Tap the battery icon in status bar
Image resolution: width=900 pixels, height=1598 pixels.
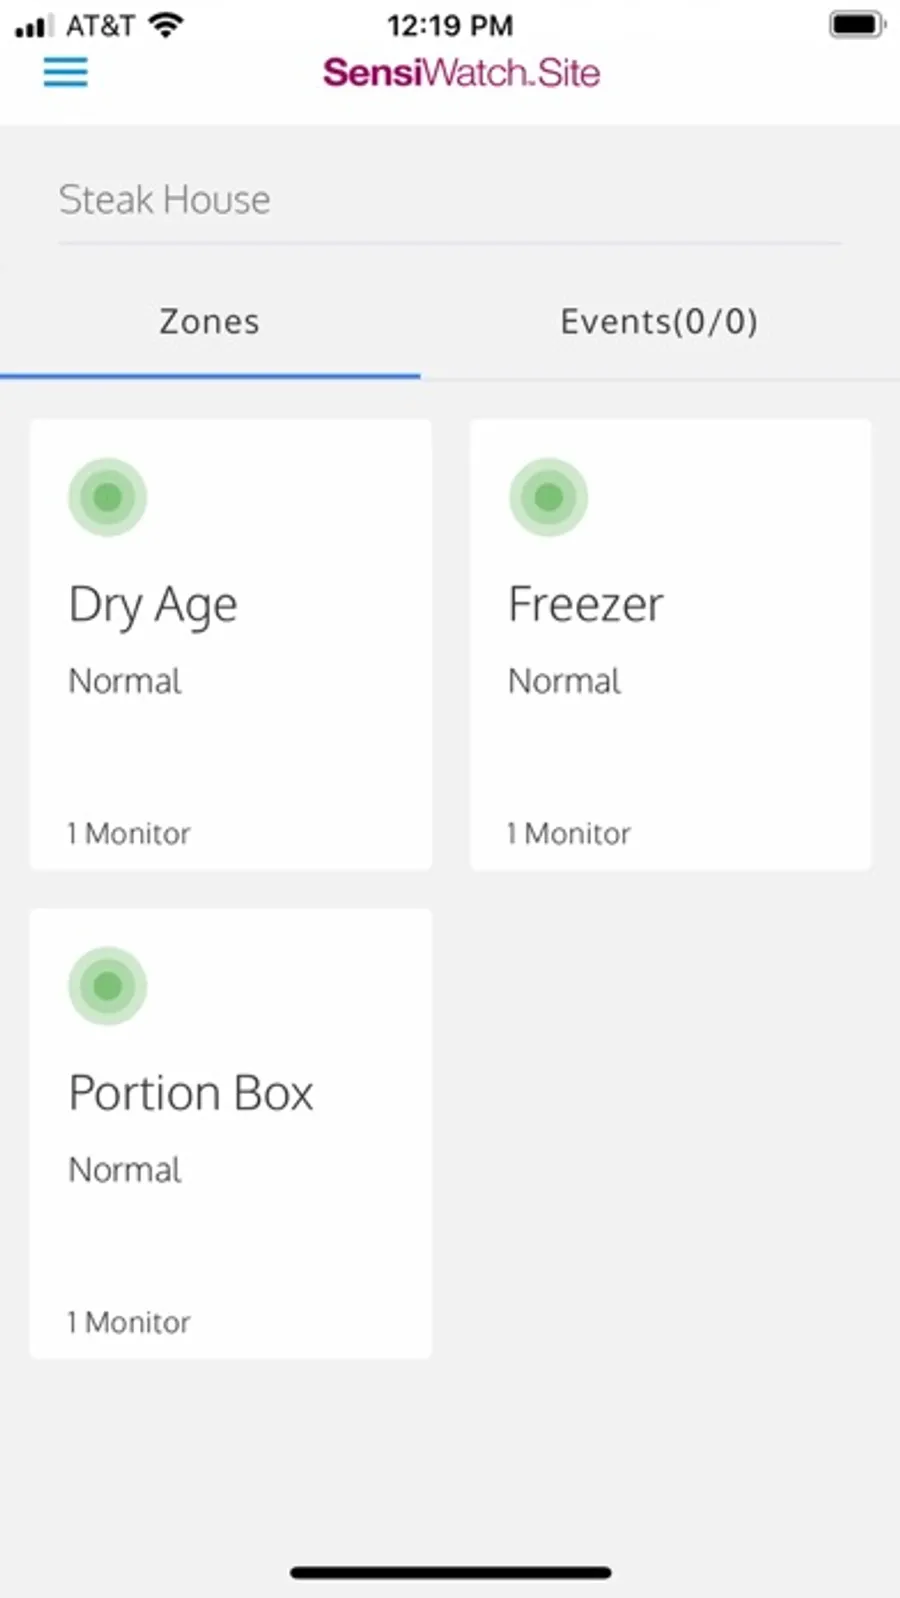(x=857, y=25)
